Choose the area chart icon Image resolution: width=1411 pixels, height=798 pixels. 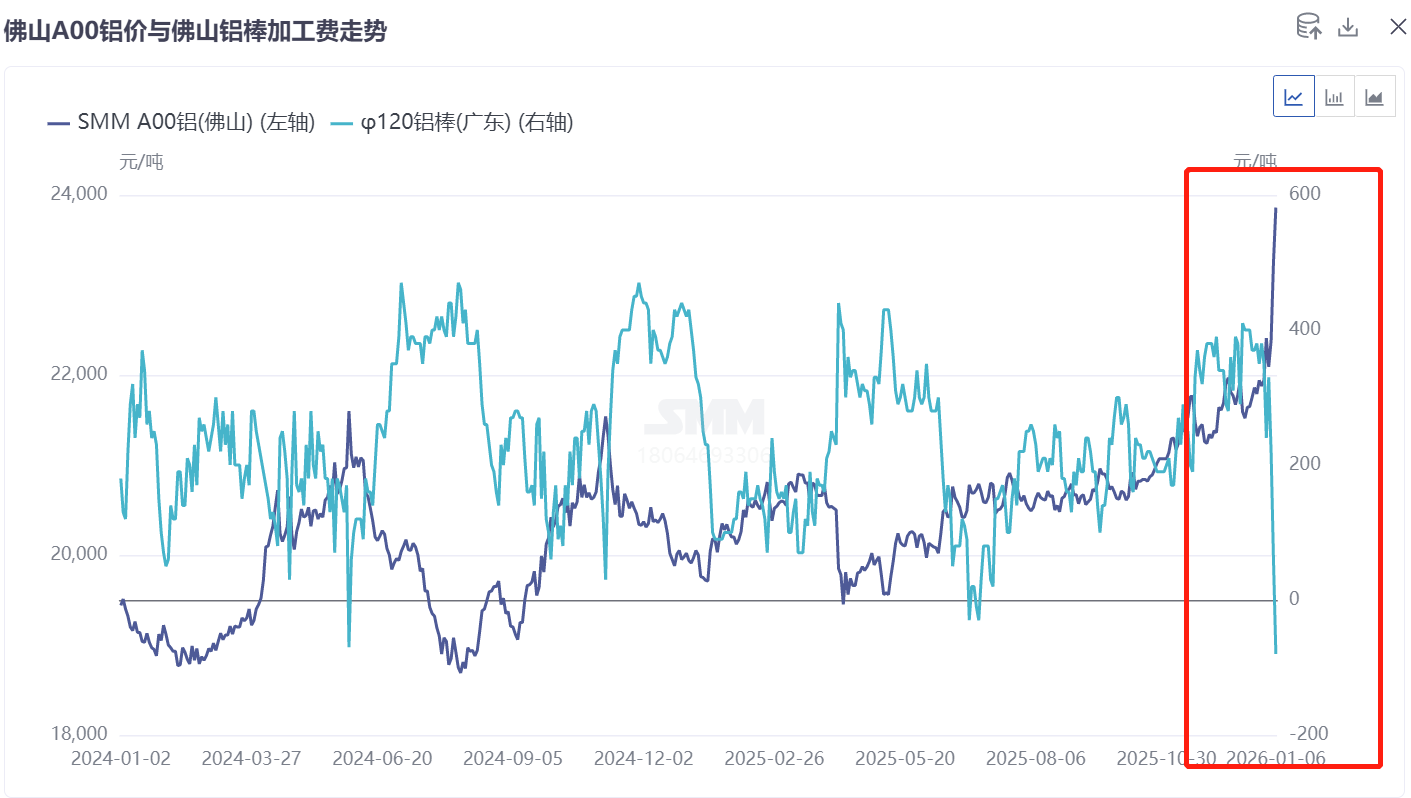point(1374,96)
